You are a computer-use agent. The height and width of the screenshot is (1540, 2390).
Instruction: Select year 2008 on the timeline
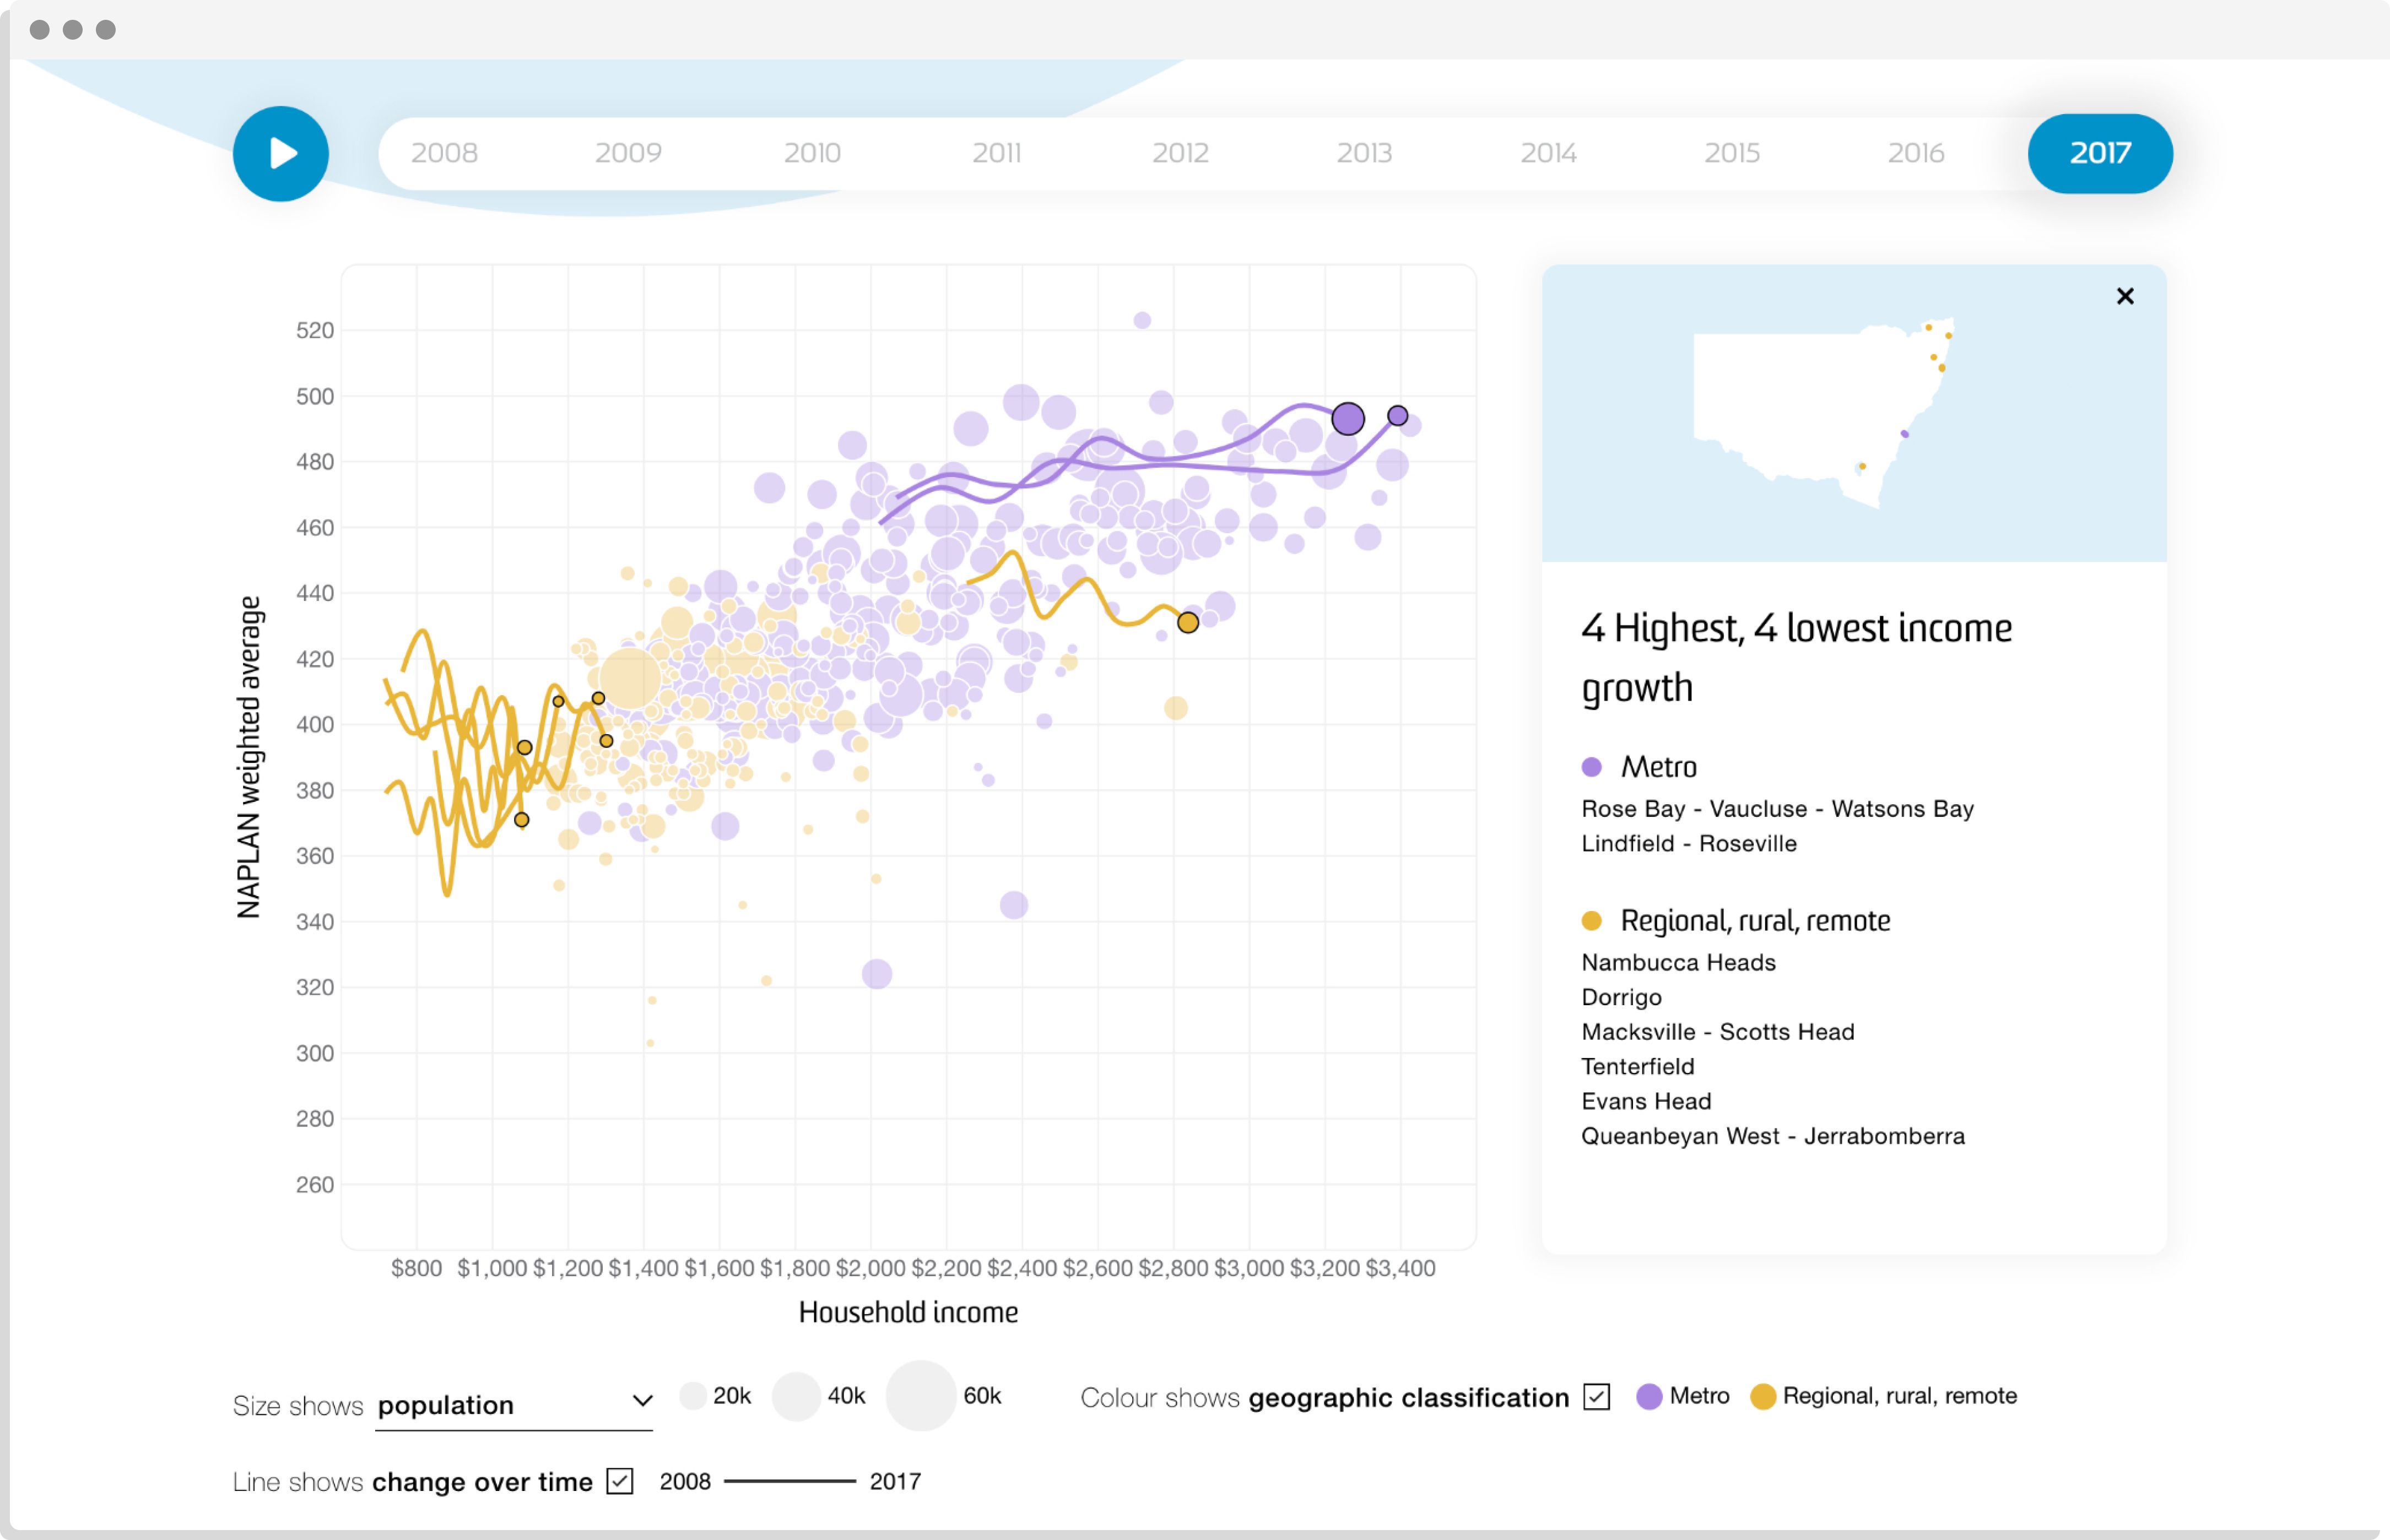pyautogui.click(x=446, y=153)
